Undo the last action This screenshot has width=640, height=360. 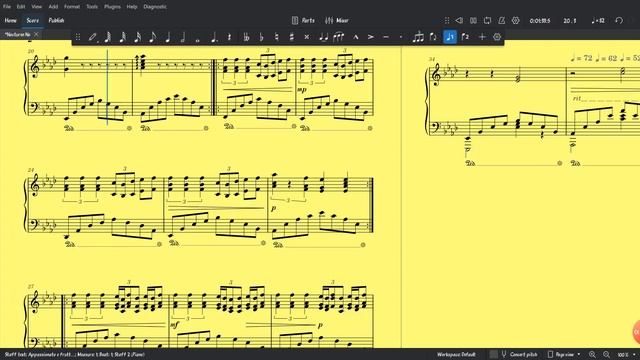point(619,20)
